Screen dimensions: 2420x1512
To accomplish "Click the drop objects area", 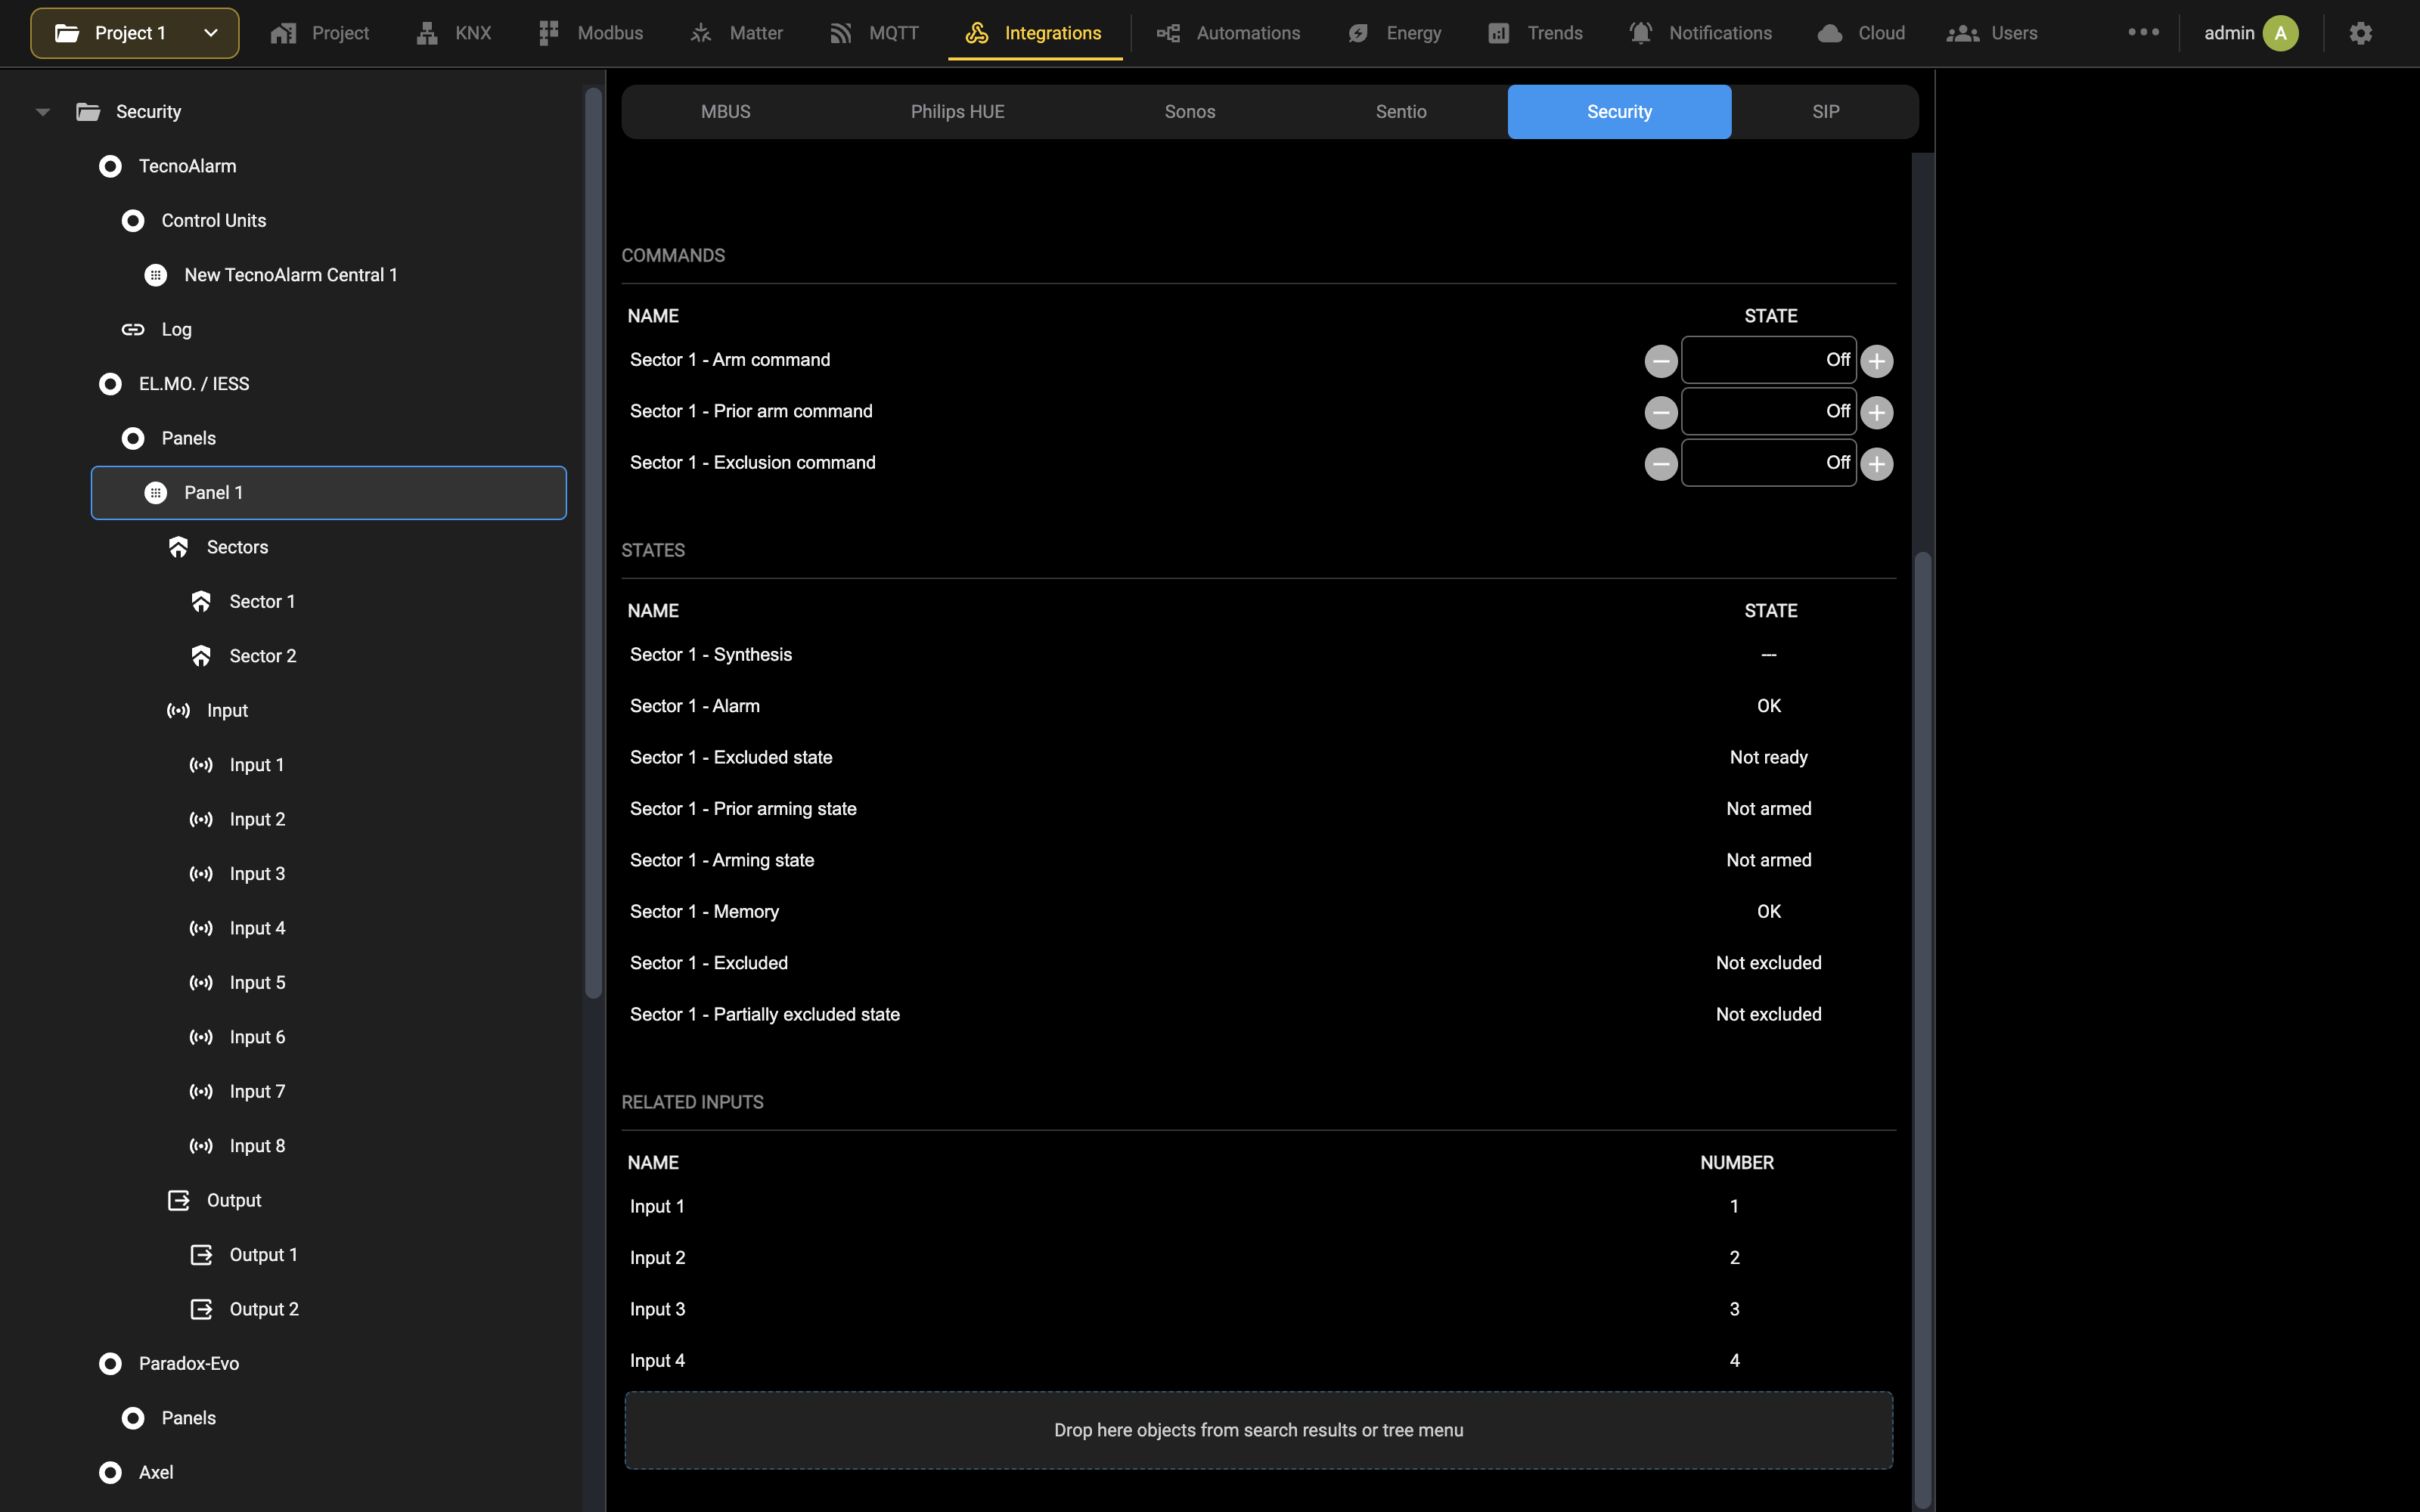I will coord(1258,1430).
